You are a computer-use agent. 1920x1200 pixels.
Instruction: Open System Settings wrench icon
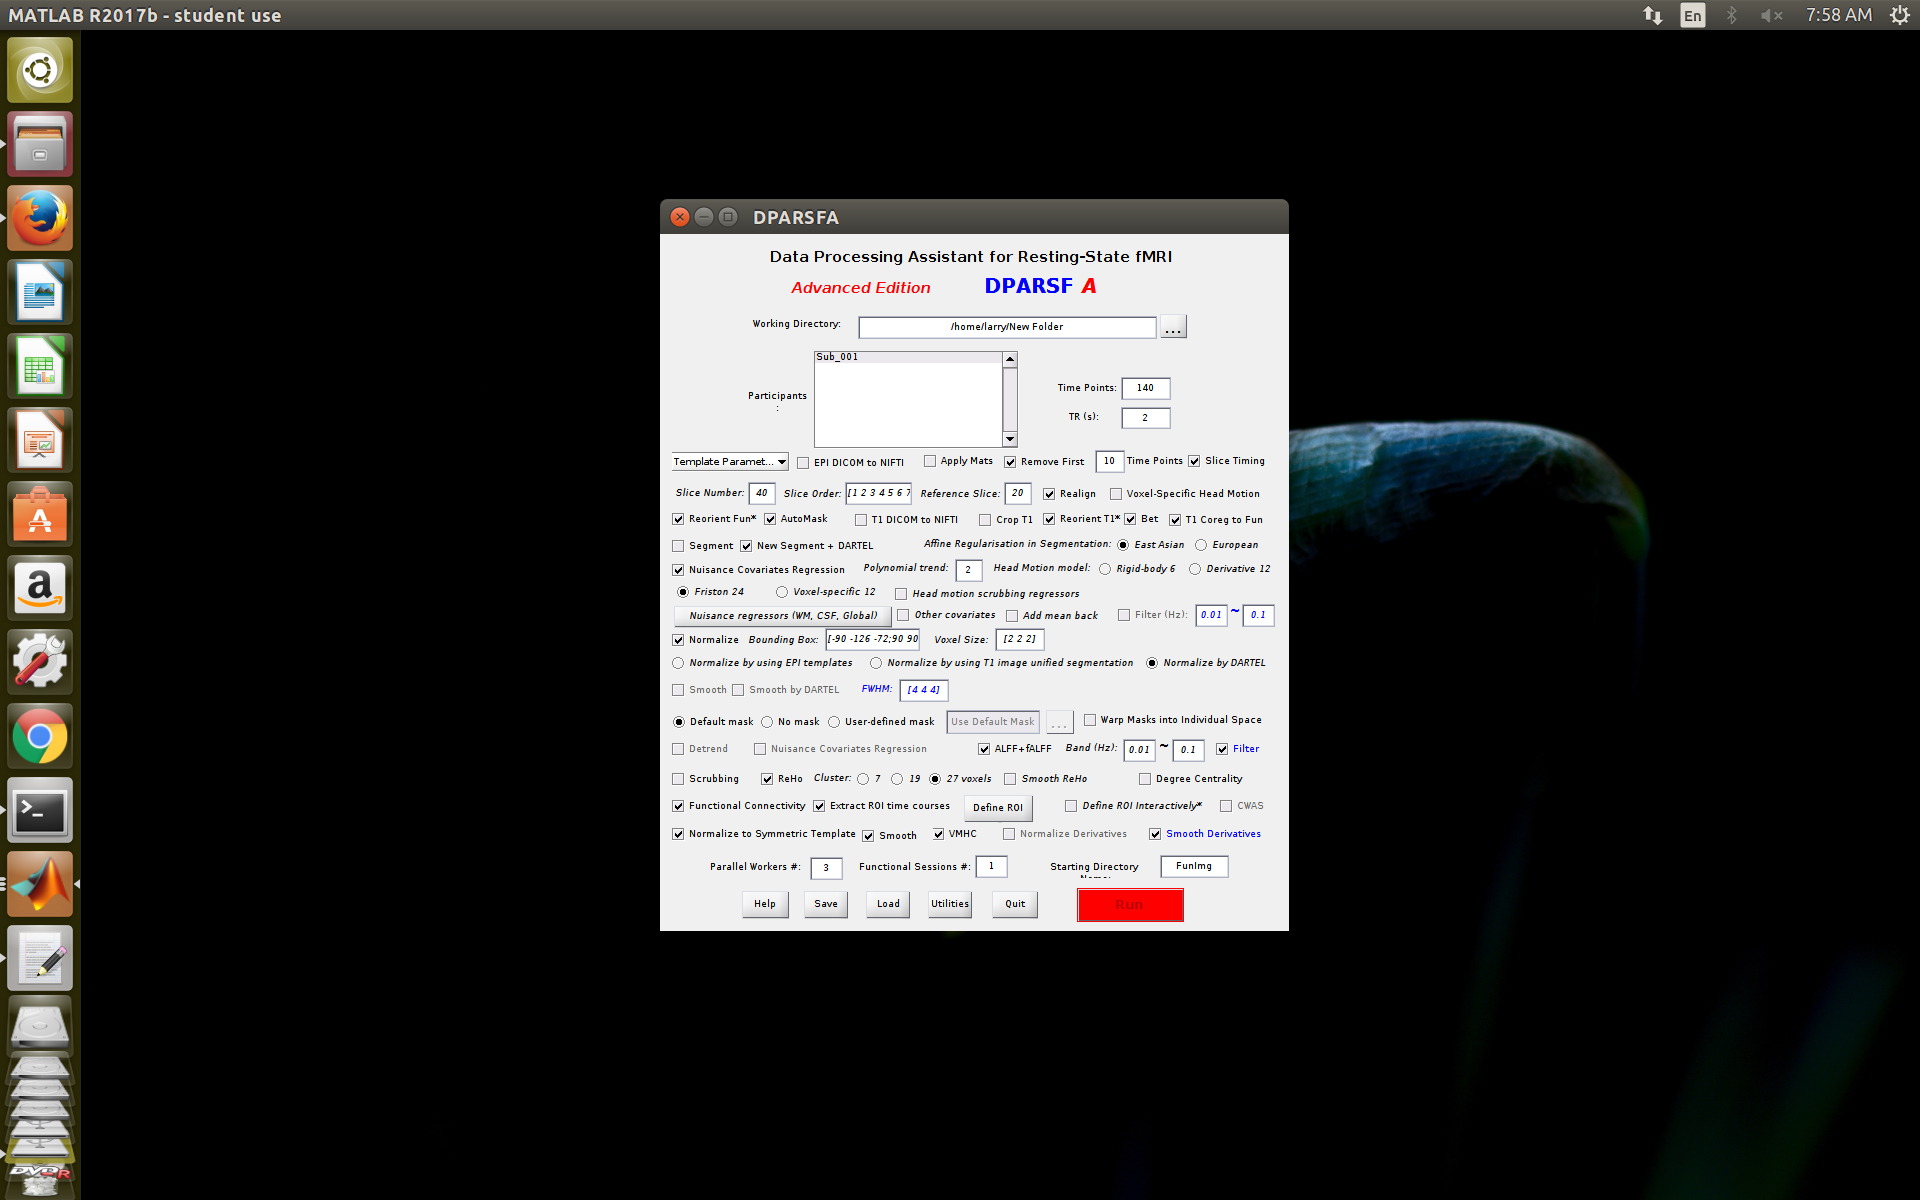40,662
